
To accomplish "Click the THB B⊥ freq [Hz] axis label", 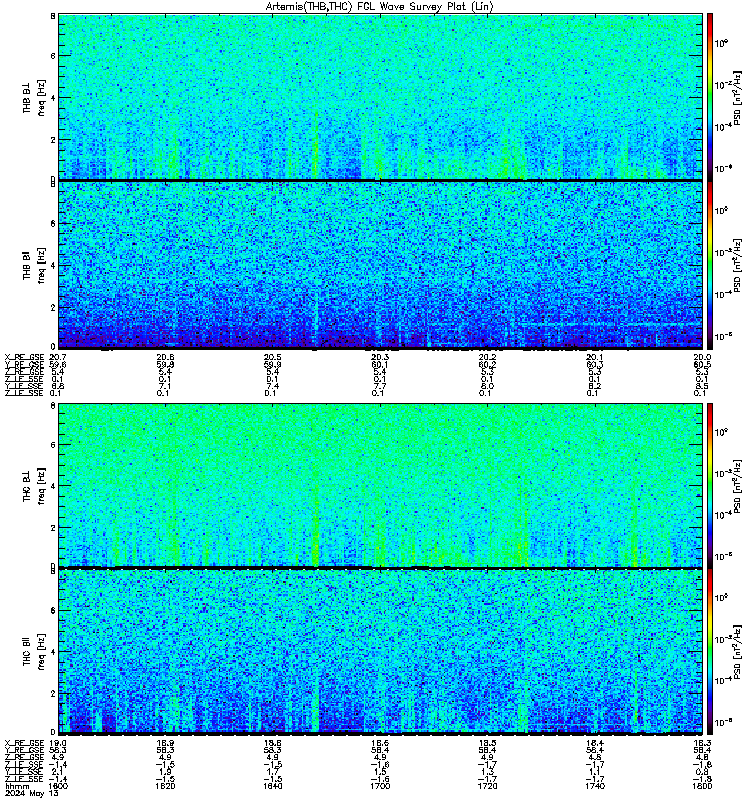I will (34, 97).
